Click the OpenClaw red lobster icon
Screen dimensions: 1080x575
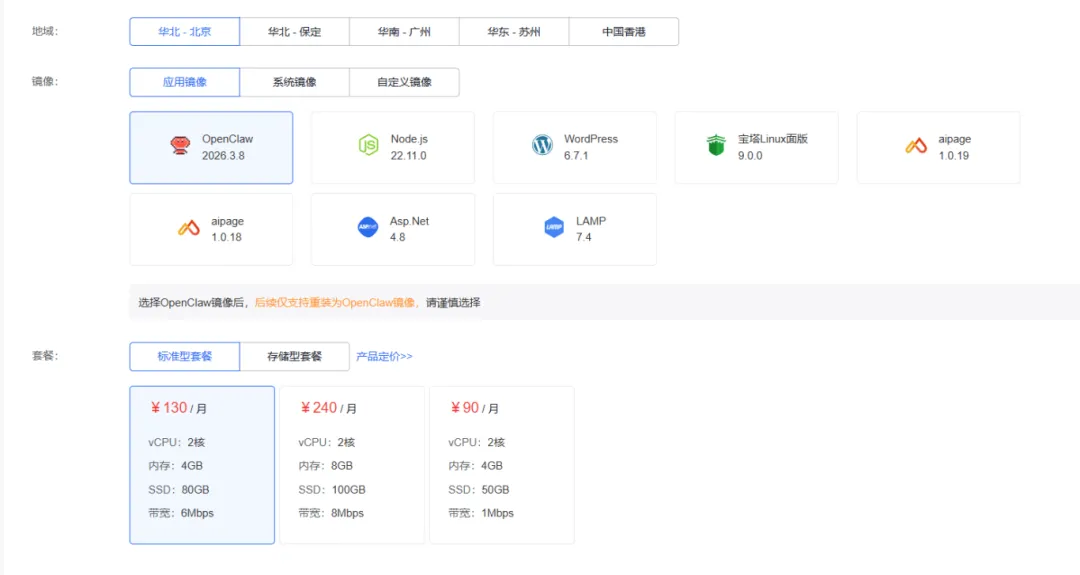tap(181, 146)
